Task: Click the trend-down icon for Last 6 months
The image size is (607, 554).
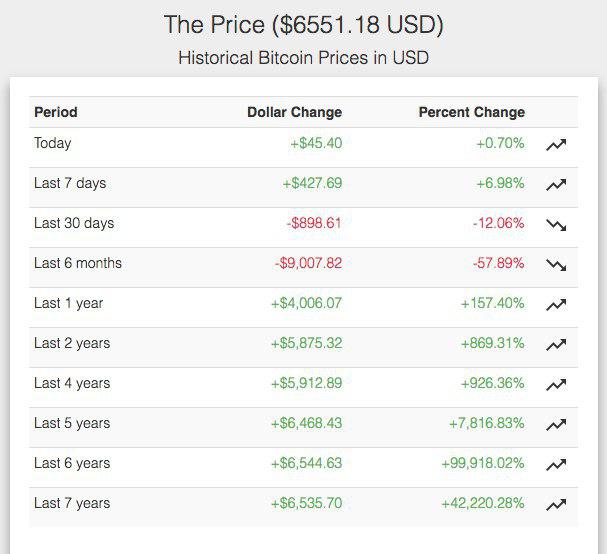Action: coord(556,265)
